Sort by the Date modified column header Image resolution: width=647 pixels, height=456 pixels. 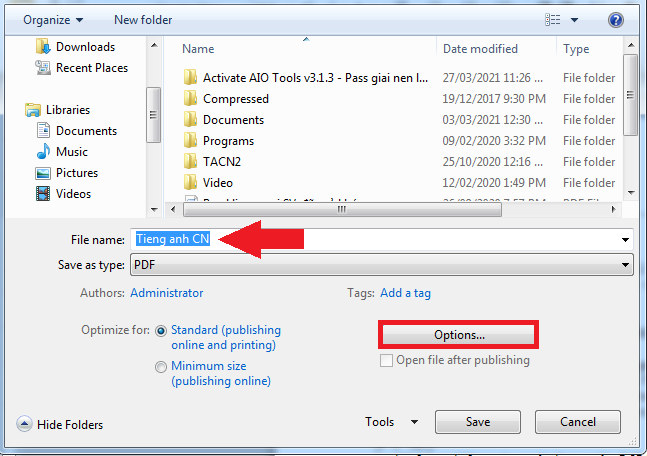tap(480, 49)
